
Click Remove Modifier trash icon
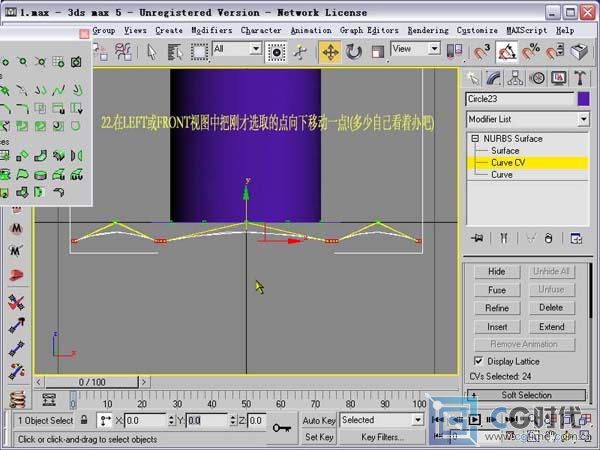548,238
